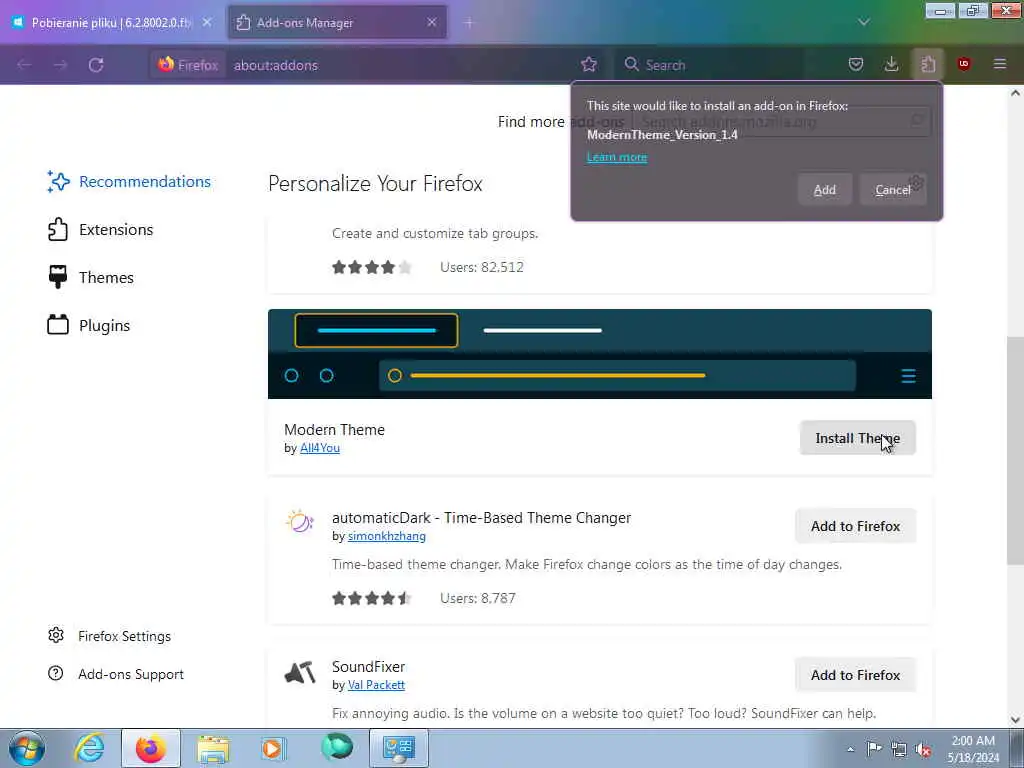
Task: Close the Add-ons Manager tab
Action: pos(432,22)
